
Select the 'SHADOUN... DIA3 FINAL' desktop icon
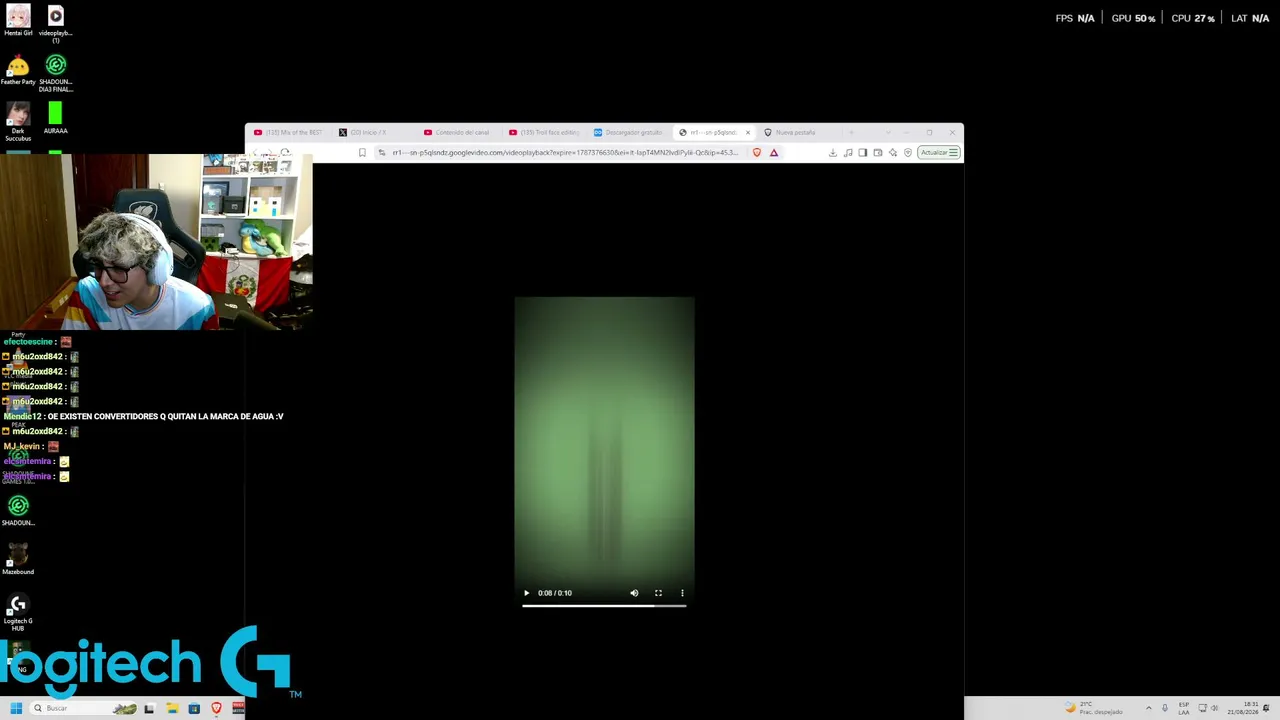(x=56, y=74)
